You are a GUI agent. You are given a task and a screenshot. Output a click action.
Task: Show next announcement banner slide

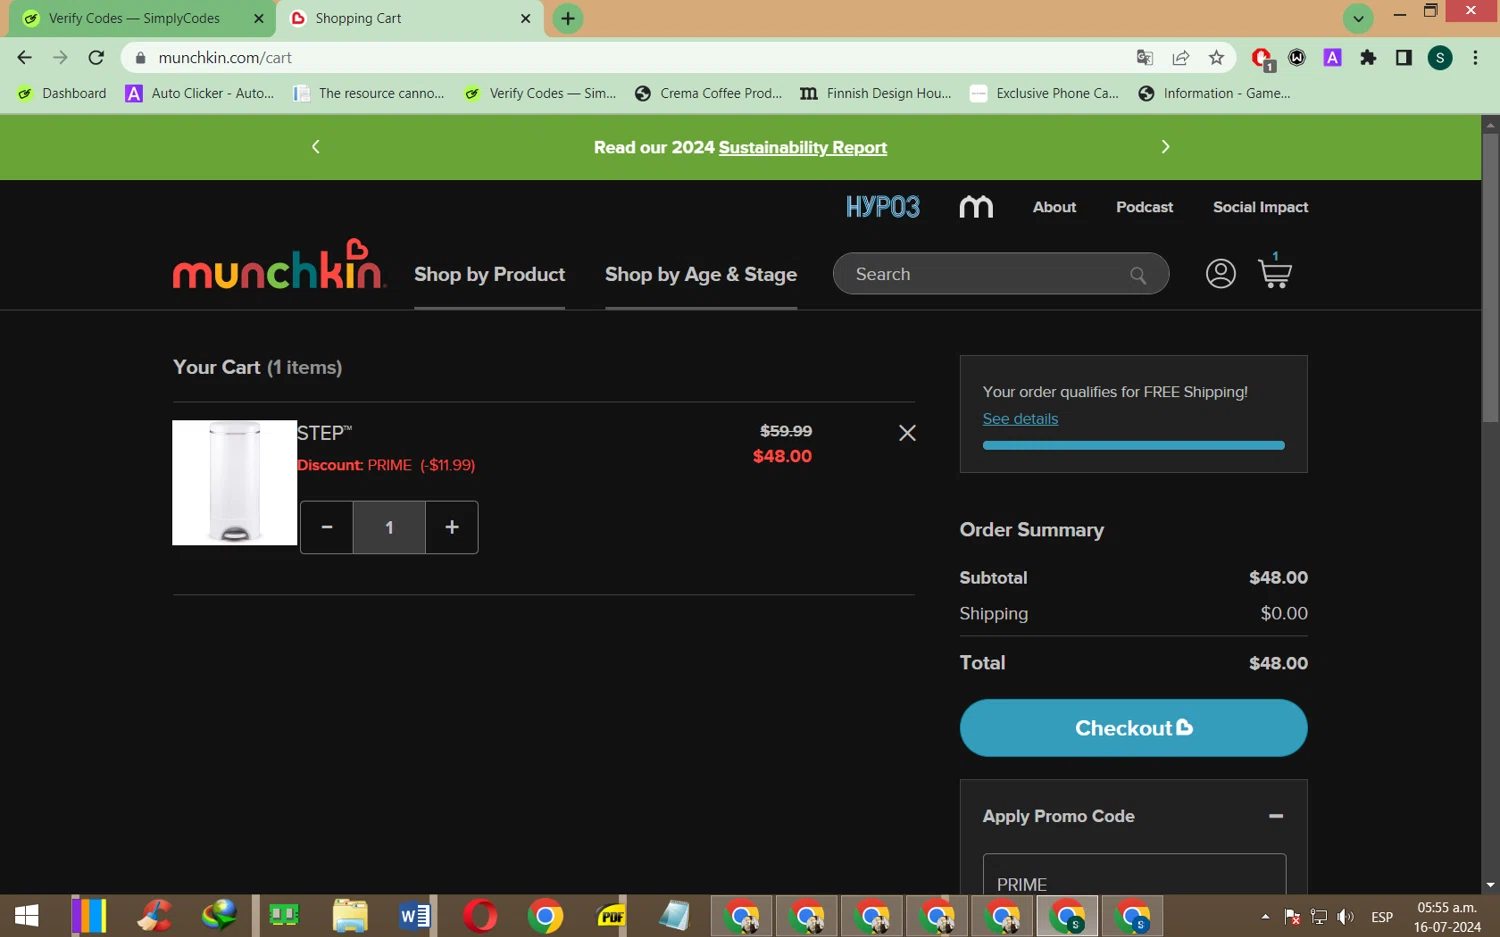pos(1165,147)
